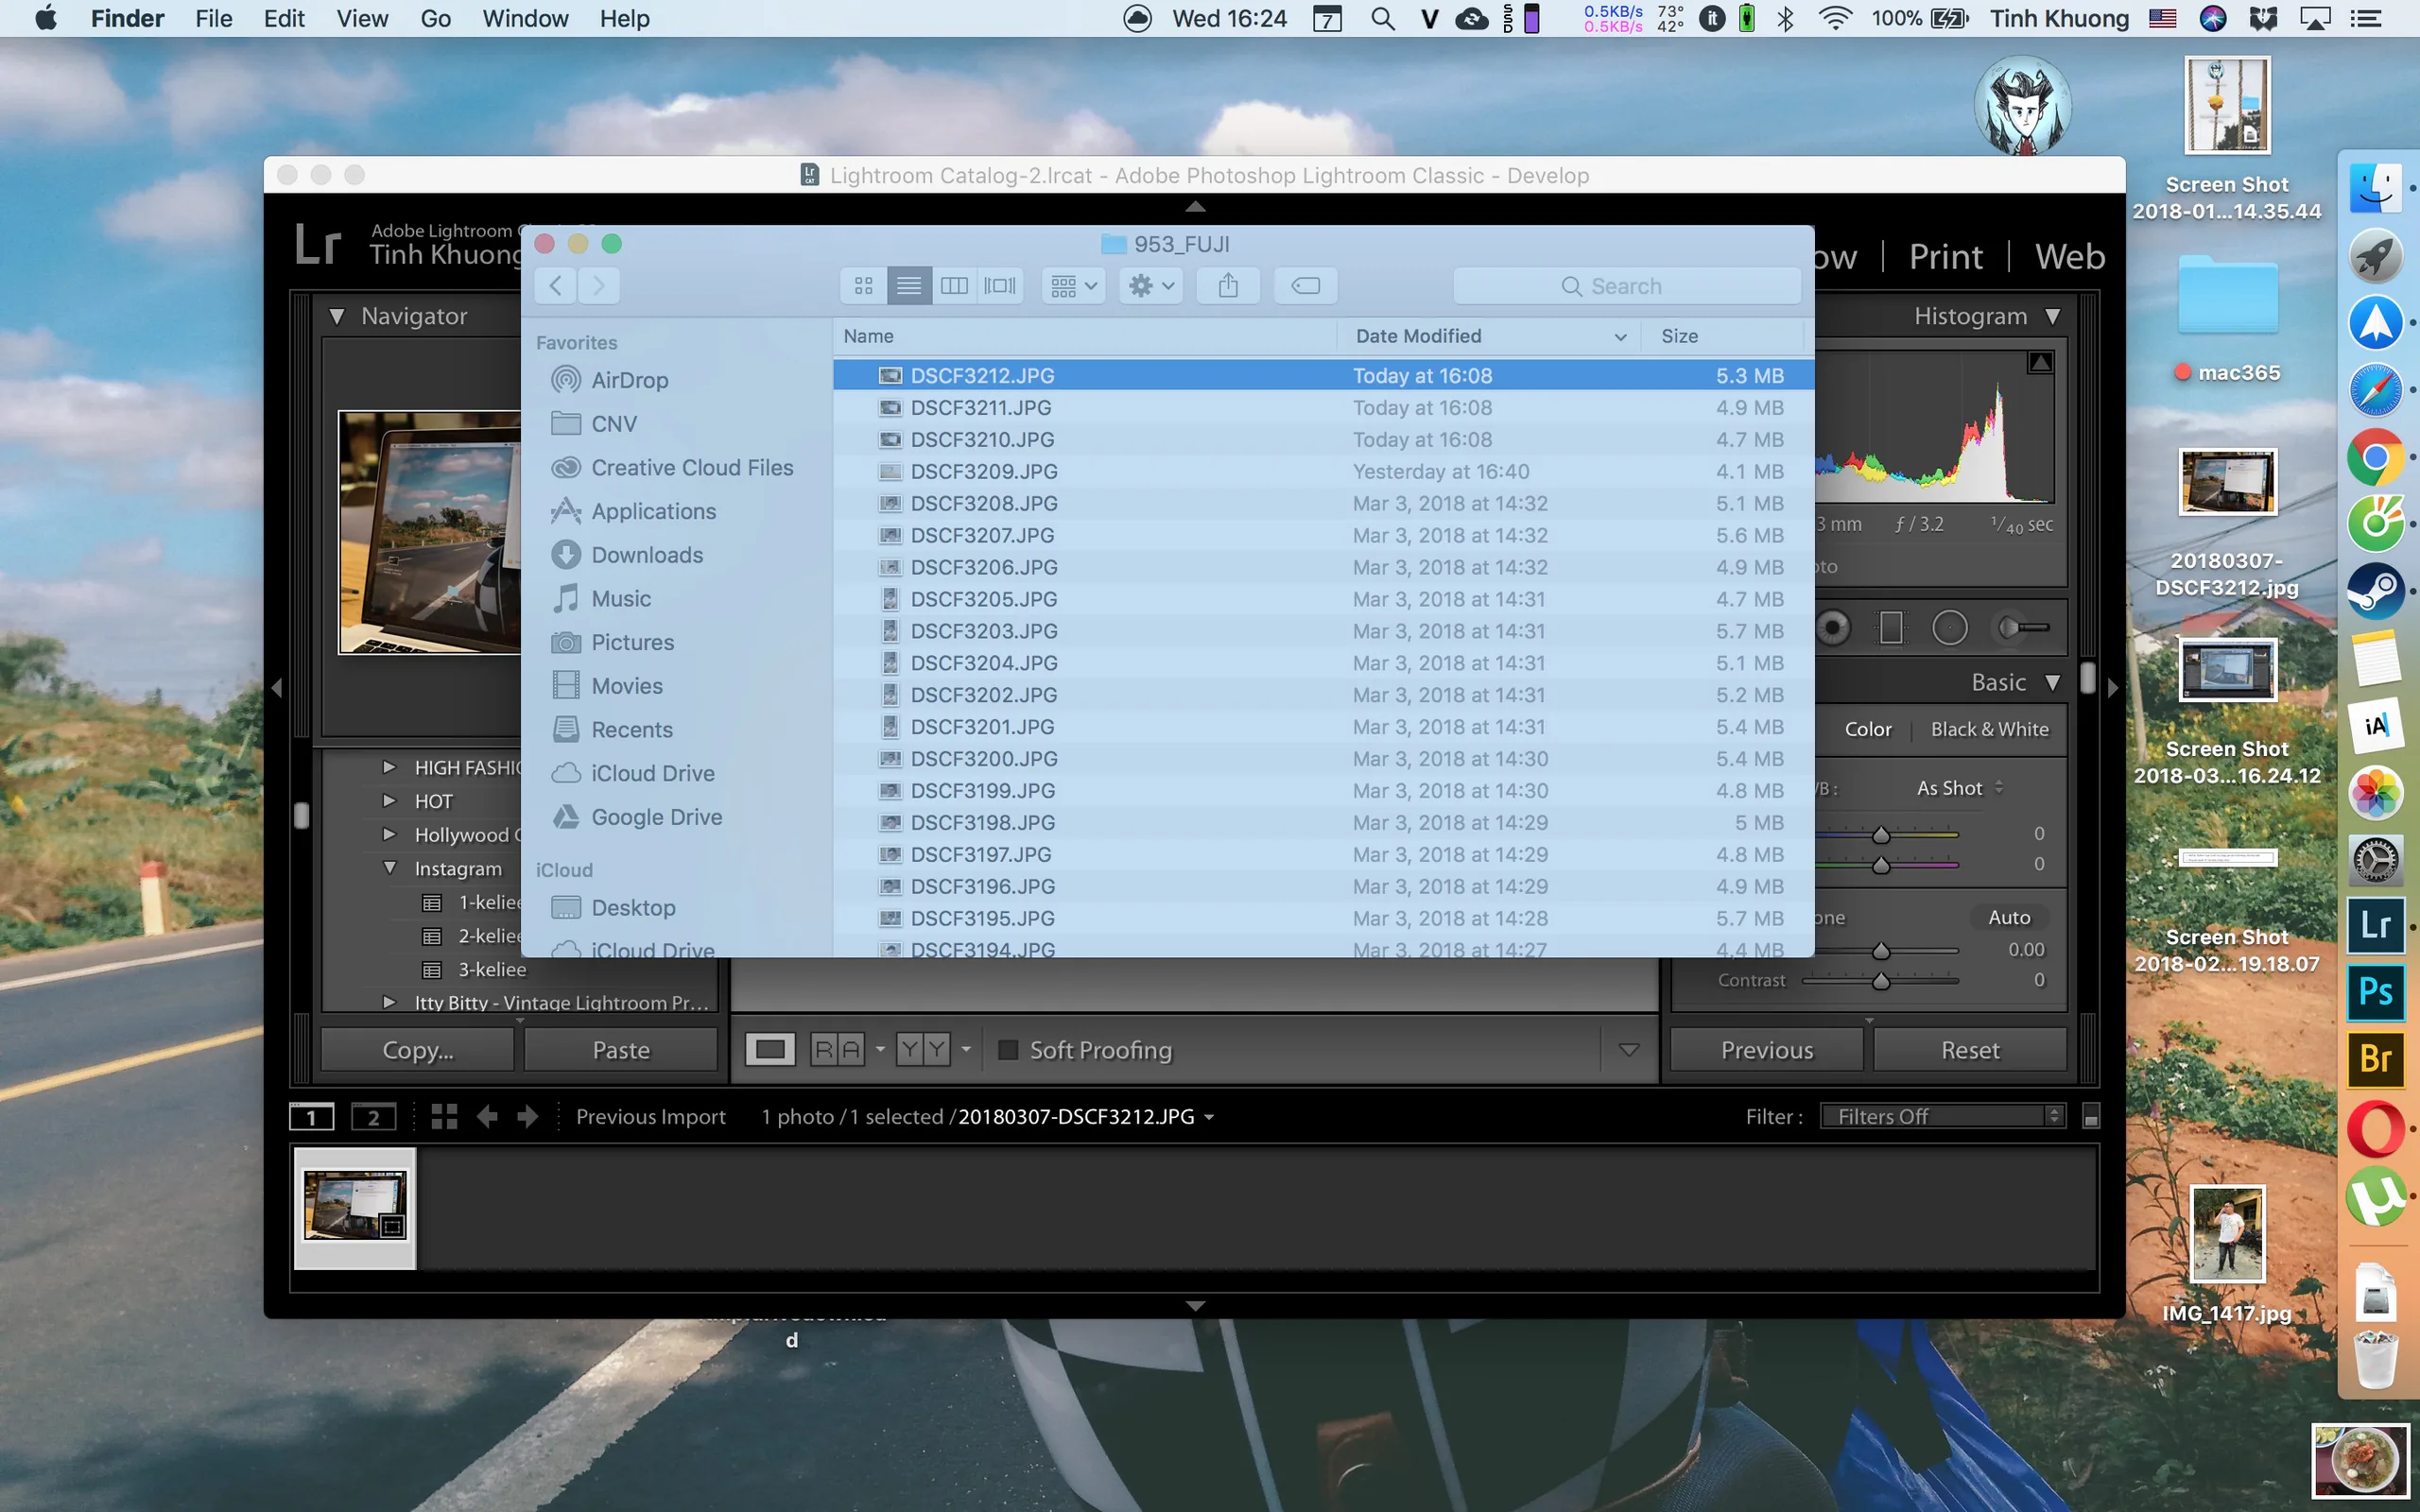This screenshot has width=2420, height=1512.
Task: Open Steam from the Dock
Action: click(2375, 590)
